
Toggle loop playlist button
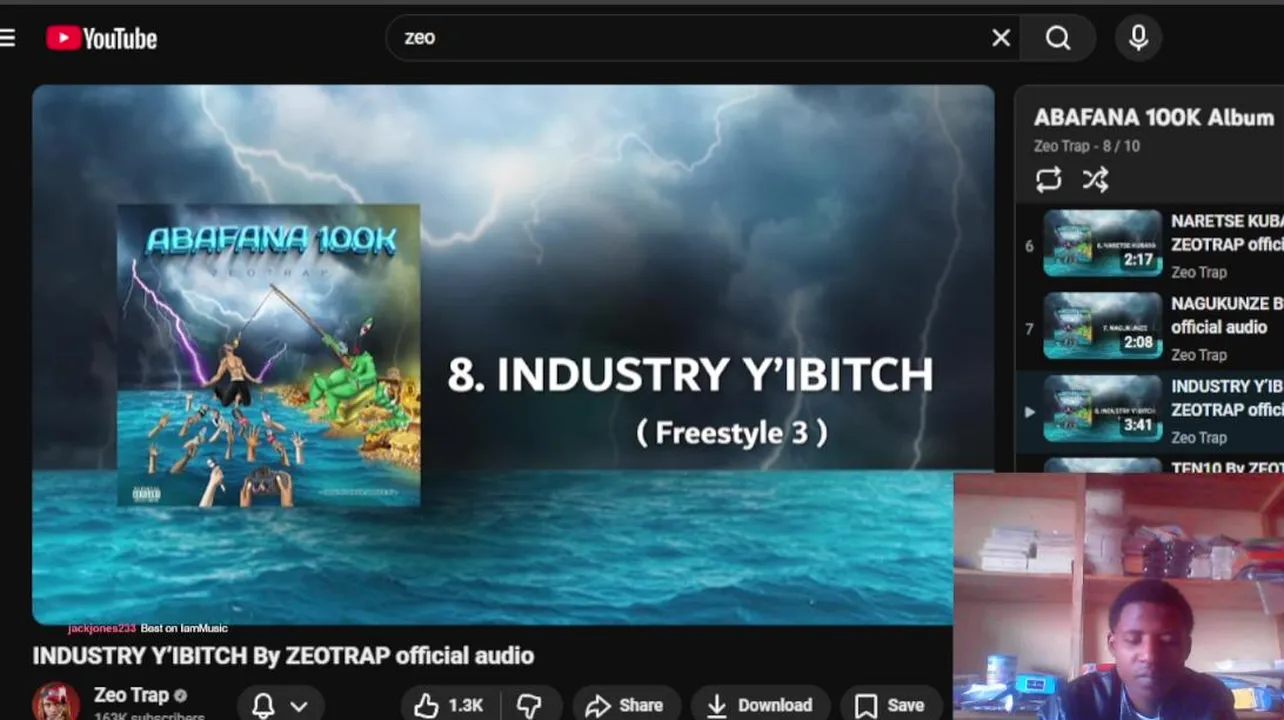point(1048,180)
